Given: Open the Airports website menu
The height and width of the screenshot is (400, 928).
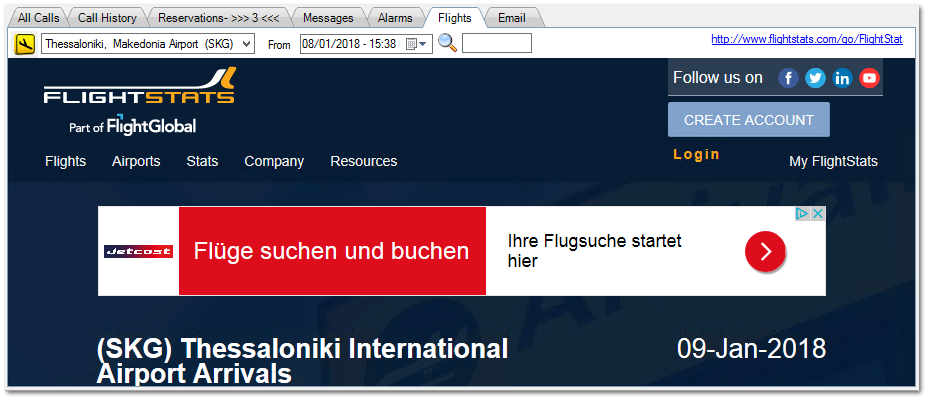Looking at the screenshot, I should pos(136,161).
